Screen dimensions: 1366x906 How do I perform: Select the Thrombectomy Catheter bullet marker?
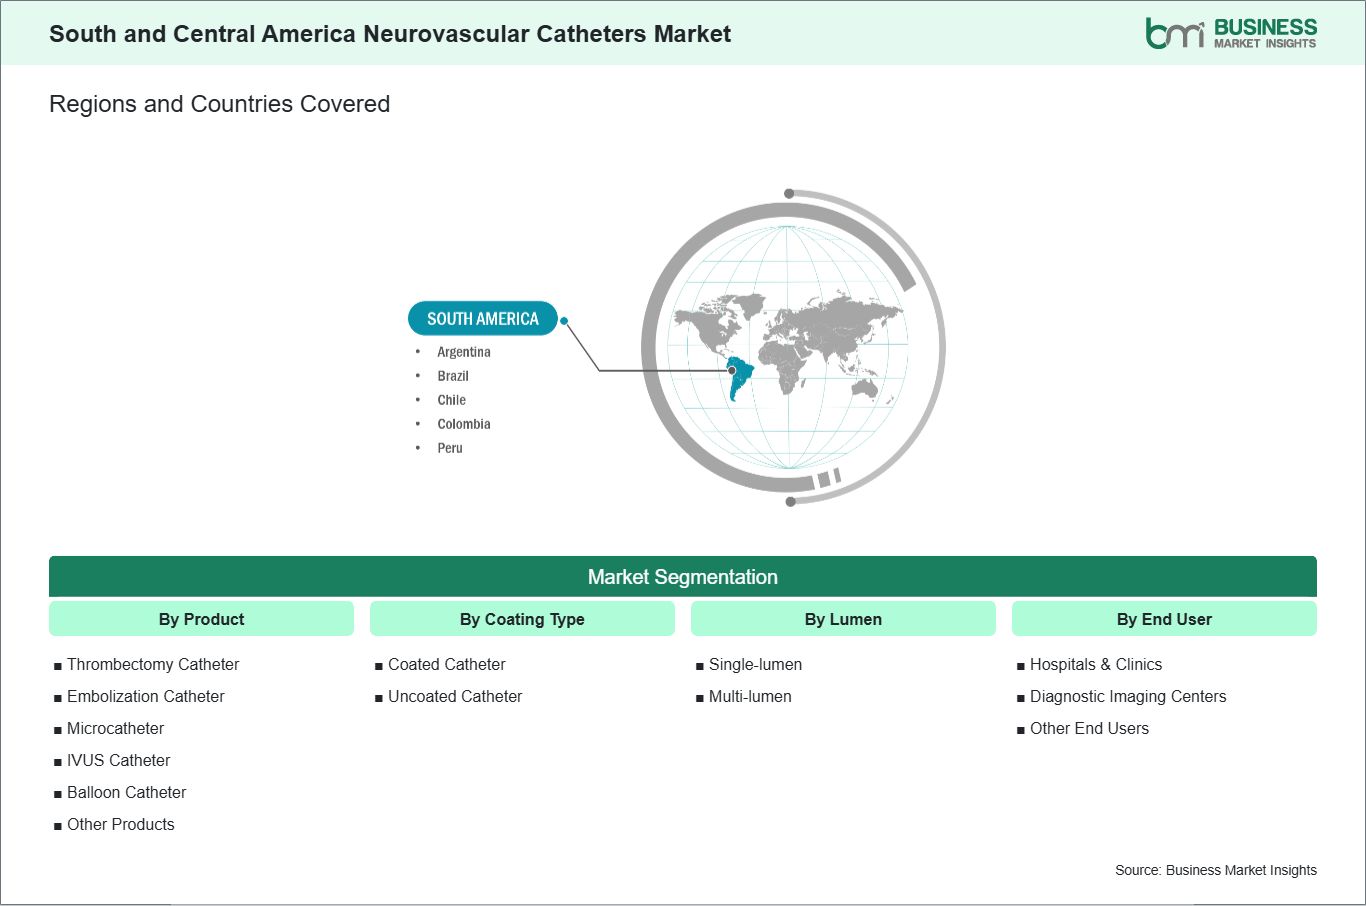(57, 664)
